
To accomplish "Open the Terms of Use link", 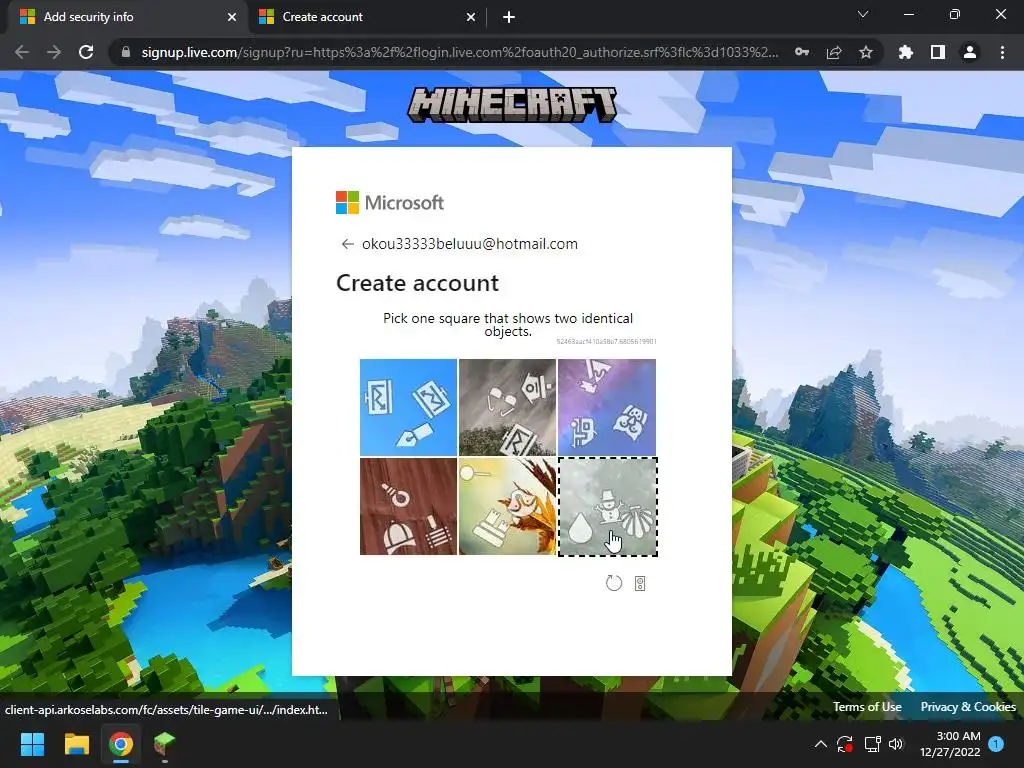I will (867, 707).
